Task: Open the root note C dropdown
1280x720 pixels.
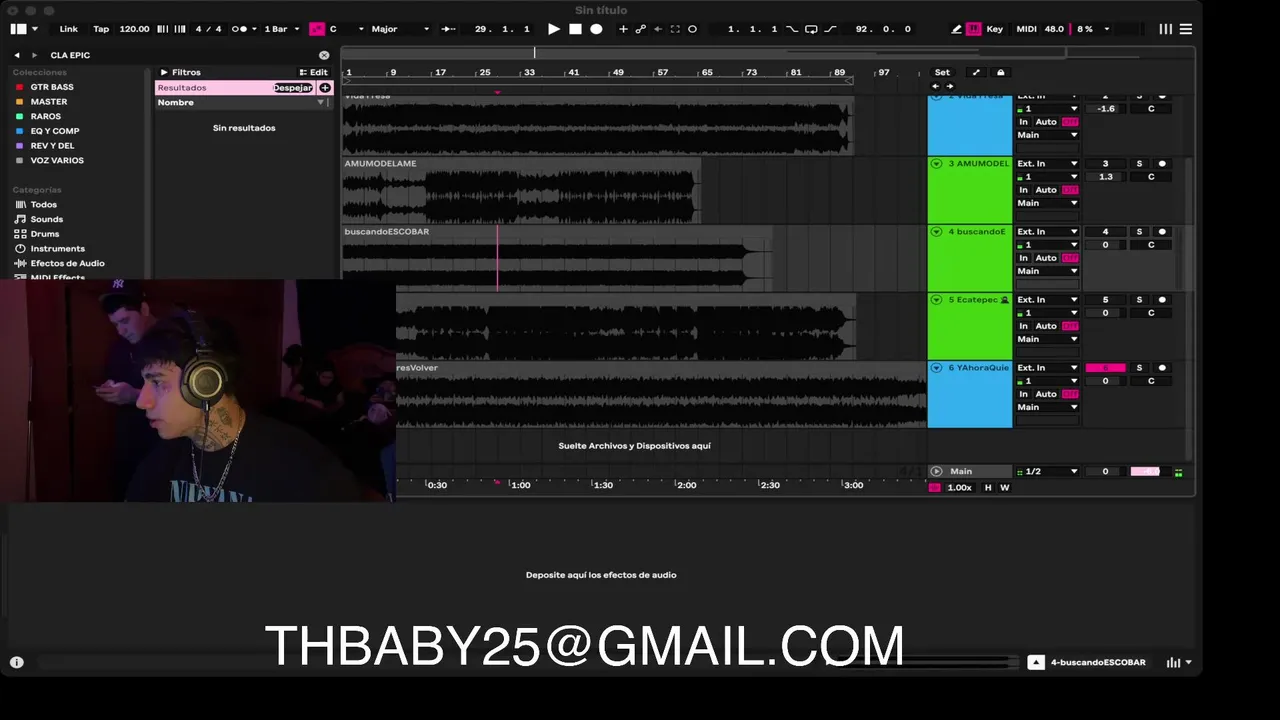Action: click(345, 29)
